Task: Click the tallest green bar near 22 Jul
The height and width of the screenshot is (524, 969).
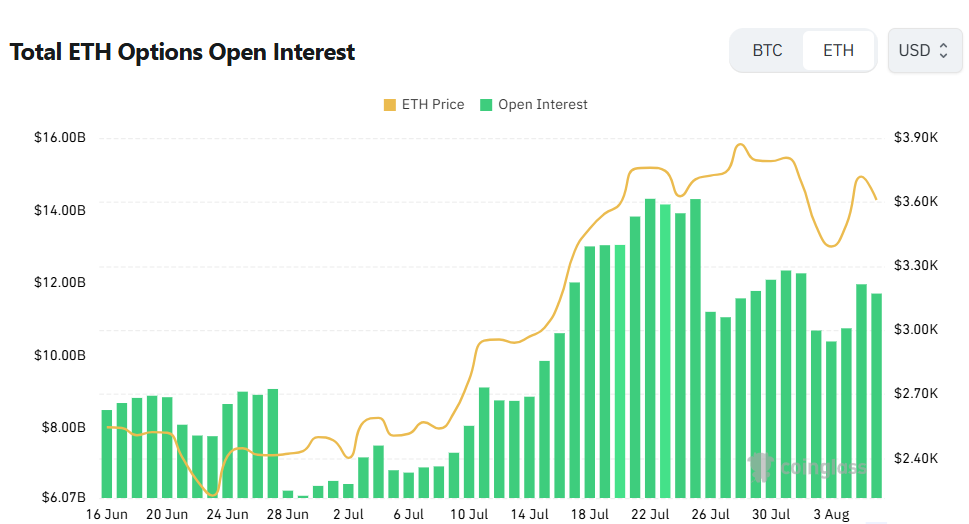Action: pyautogui.click(x=650, y=348)
